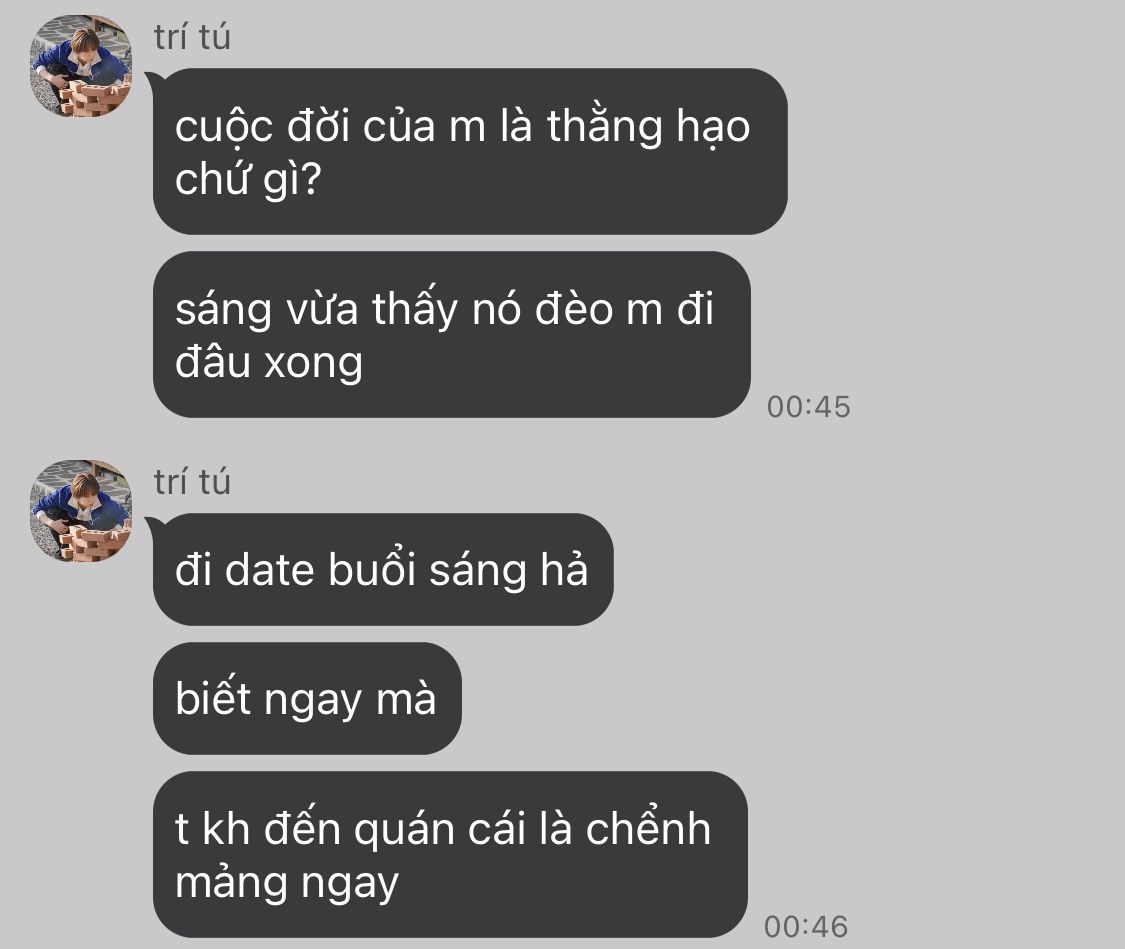Click 'thằng hạo' text in first message
Image resolution: width=1125 pixels, height=949 pixels.
[x=649, y=126]
